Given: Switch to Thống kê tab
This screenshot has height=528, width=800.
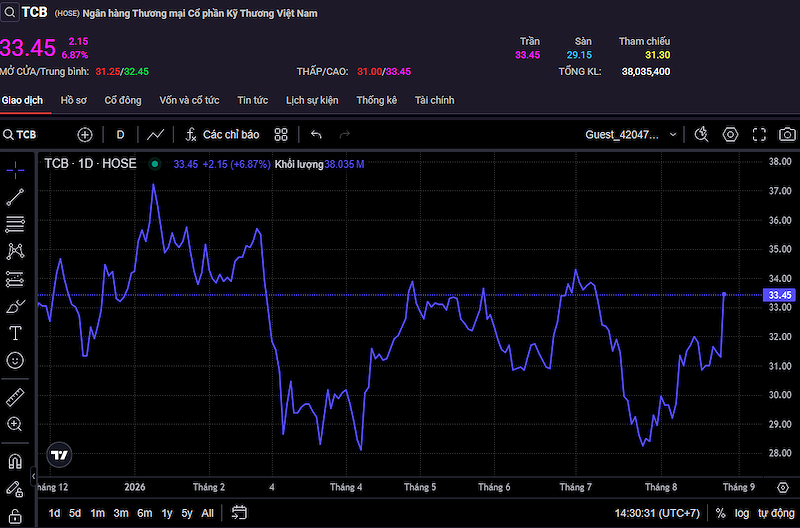Looking at the screenshot, I should coord(377,100).
